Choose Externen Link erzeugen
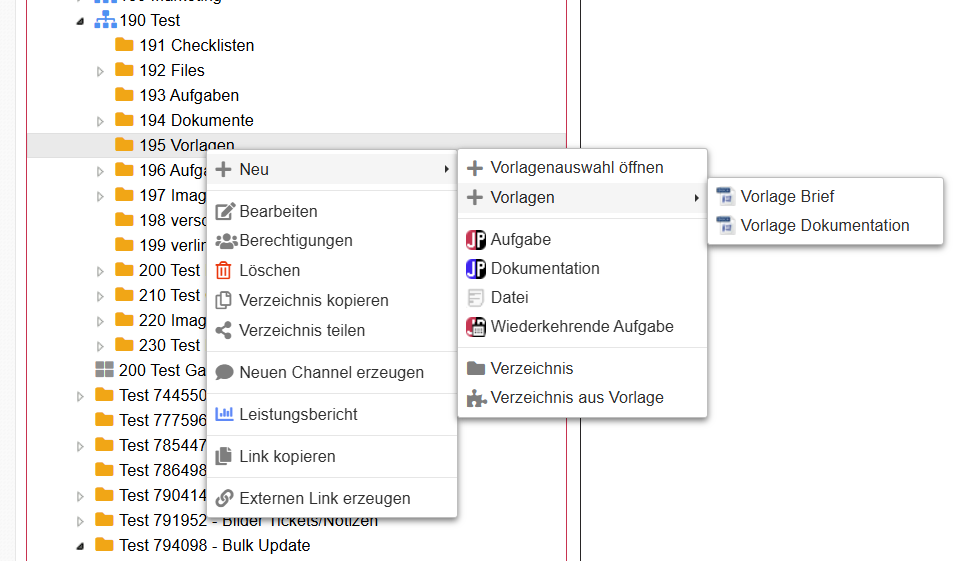Screen dimensions: 977x561 tap(324, 498)
